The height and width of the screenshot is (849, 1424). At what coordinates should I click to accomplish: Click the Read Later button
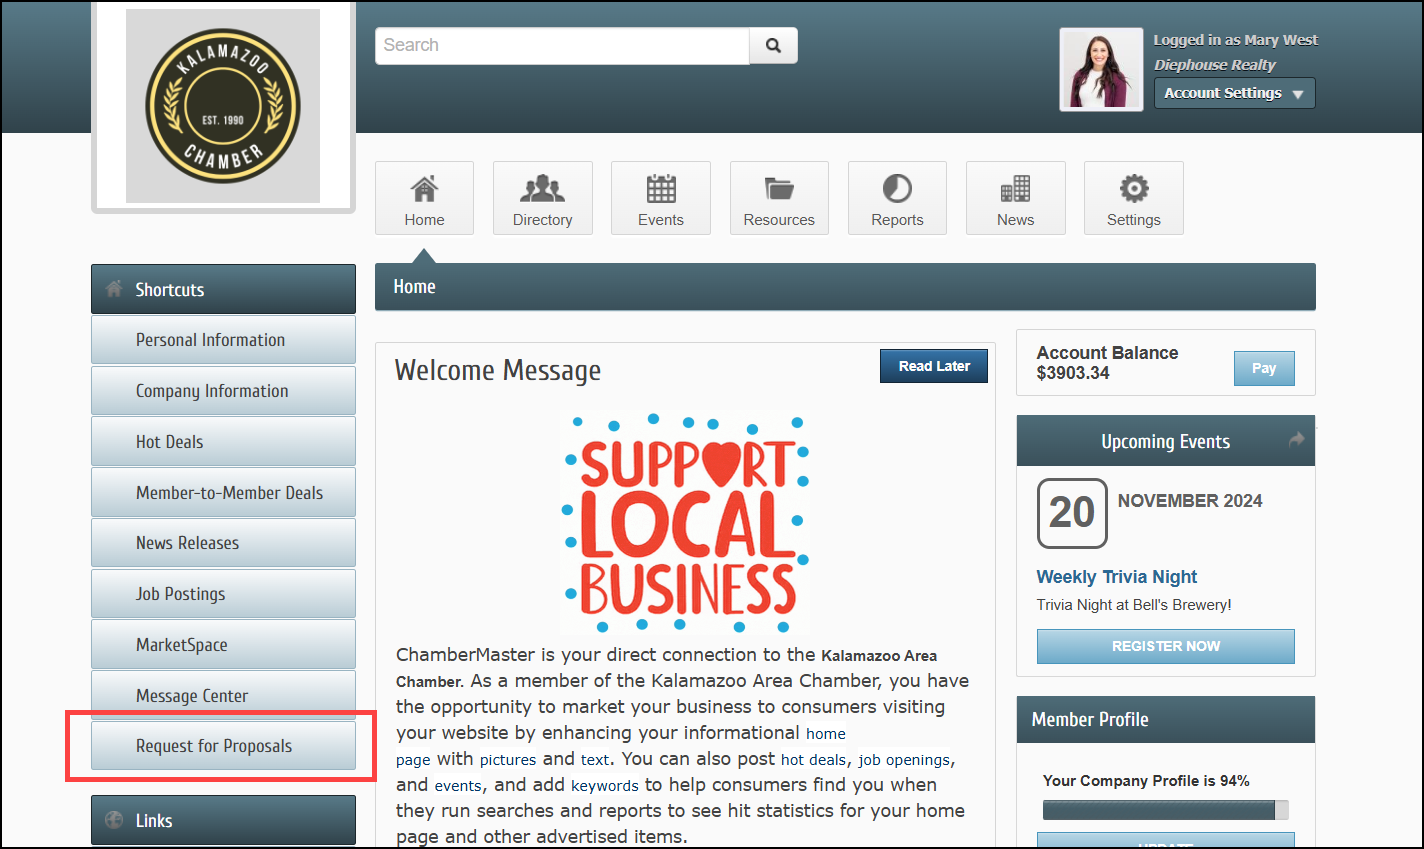(934, 366)
